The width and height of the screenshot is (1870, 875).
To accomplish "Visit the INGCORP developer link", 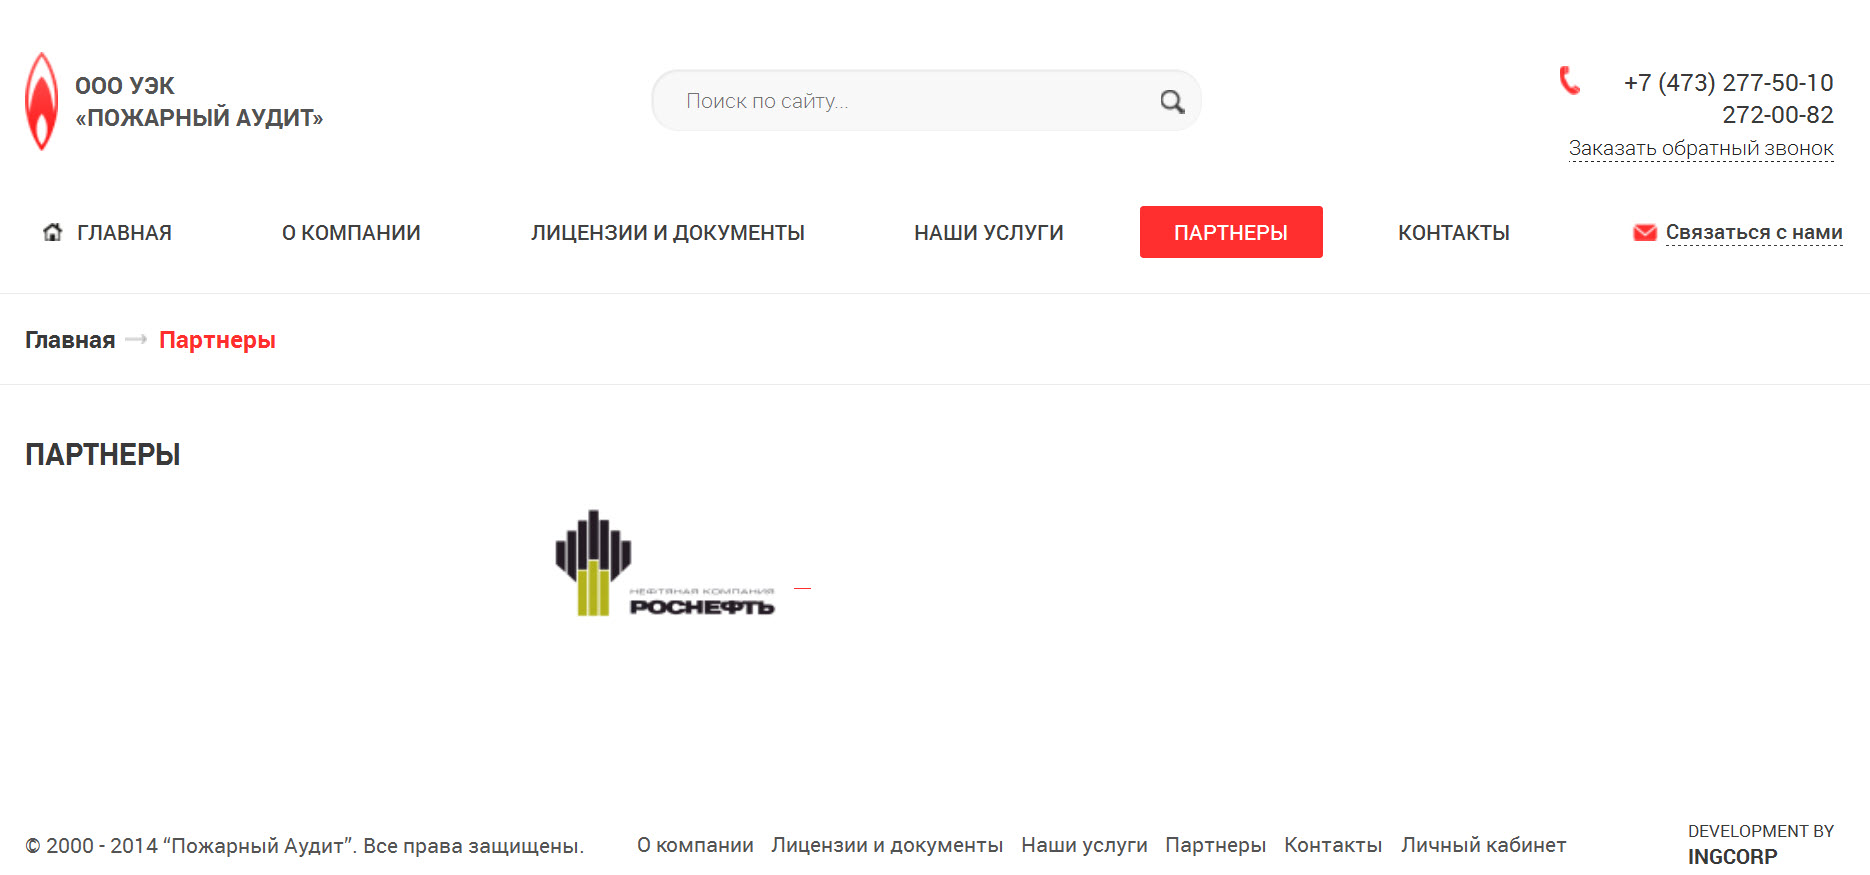I will tap(1733, 857).
